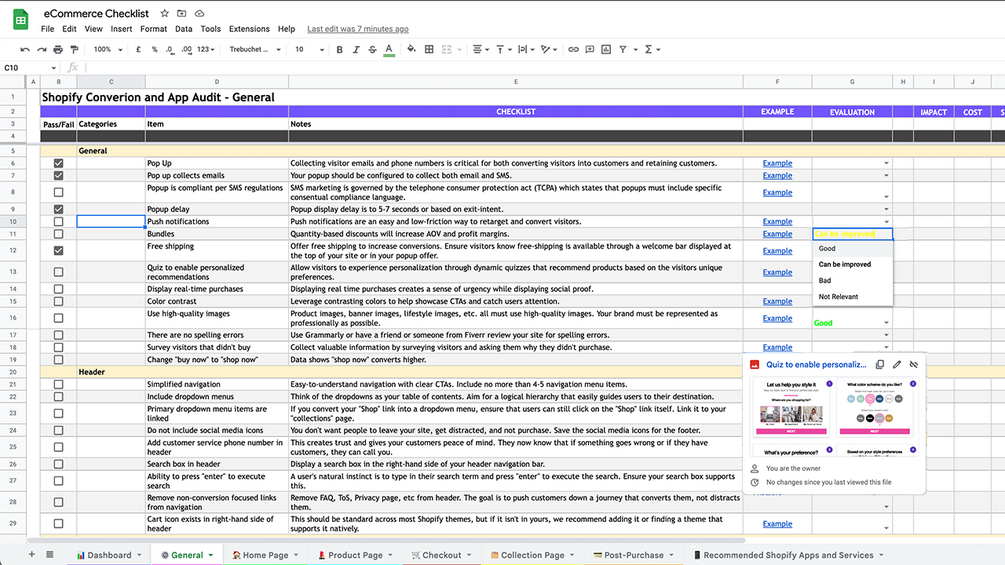Select Bad from the evaluation list

coord(825,281)
